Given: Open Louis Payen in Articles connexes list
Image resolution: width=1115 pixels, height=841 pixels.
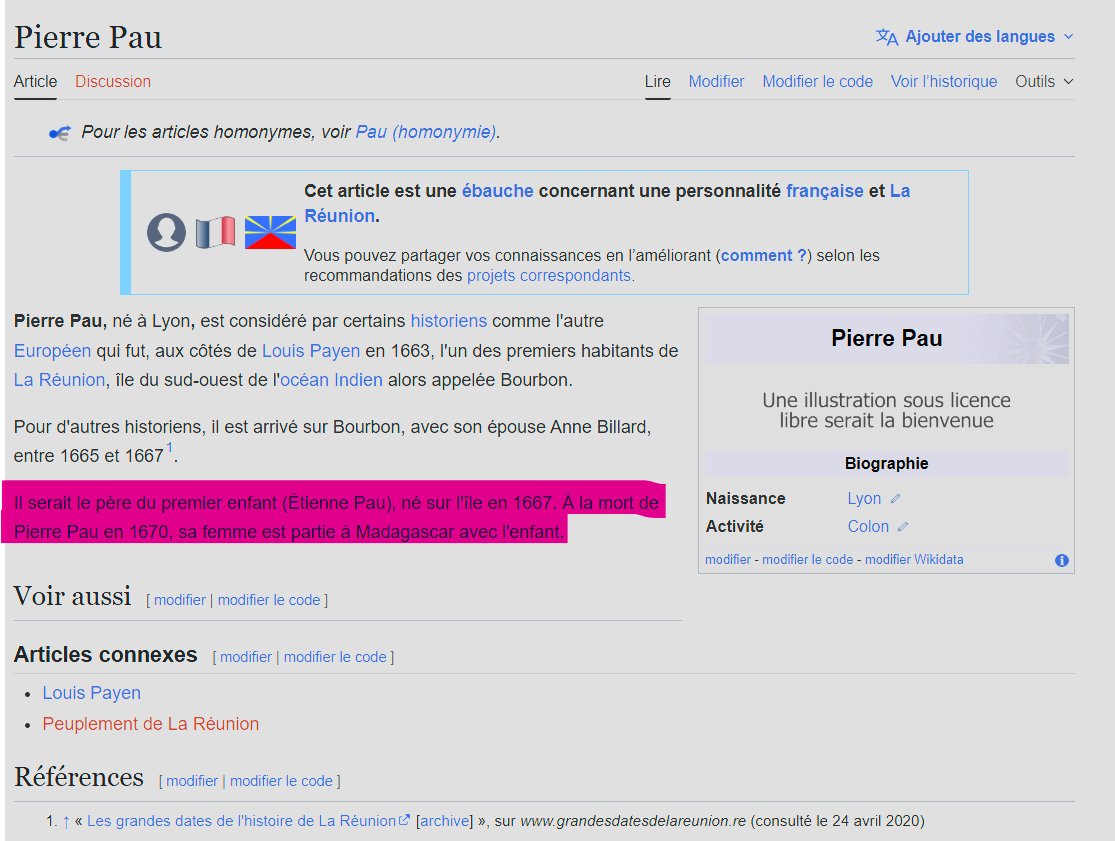Looking at the screenshot, I should pos(92,693).
